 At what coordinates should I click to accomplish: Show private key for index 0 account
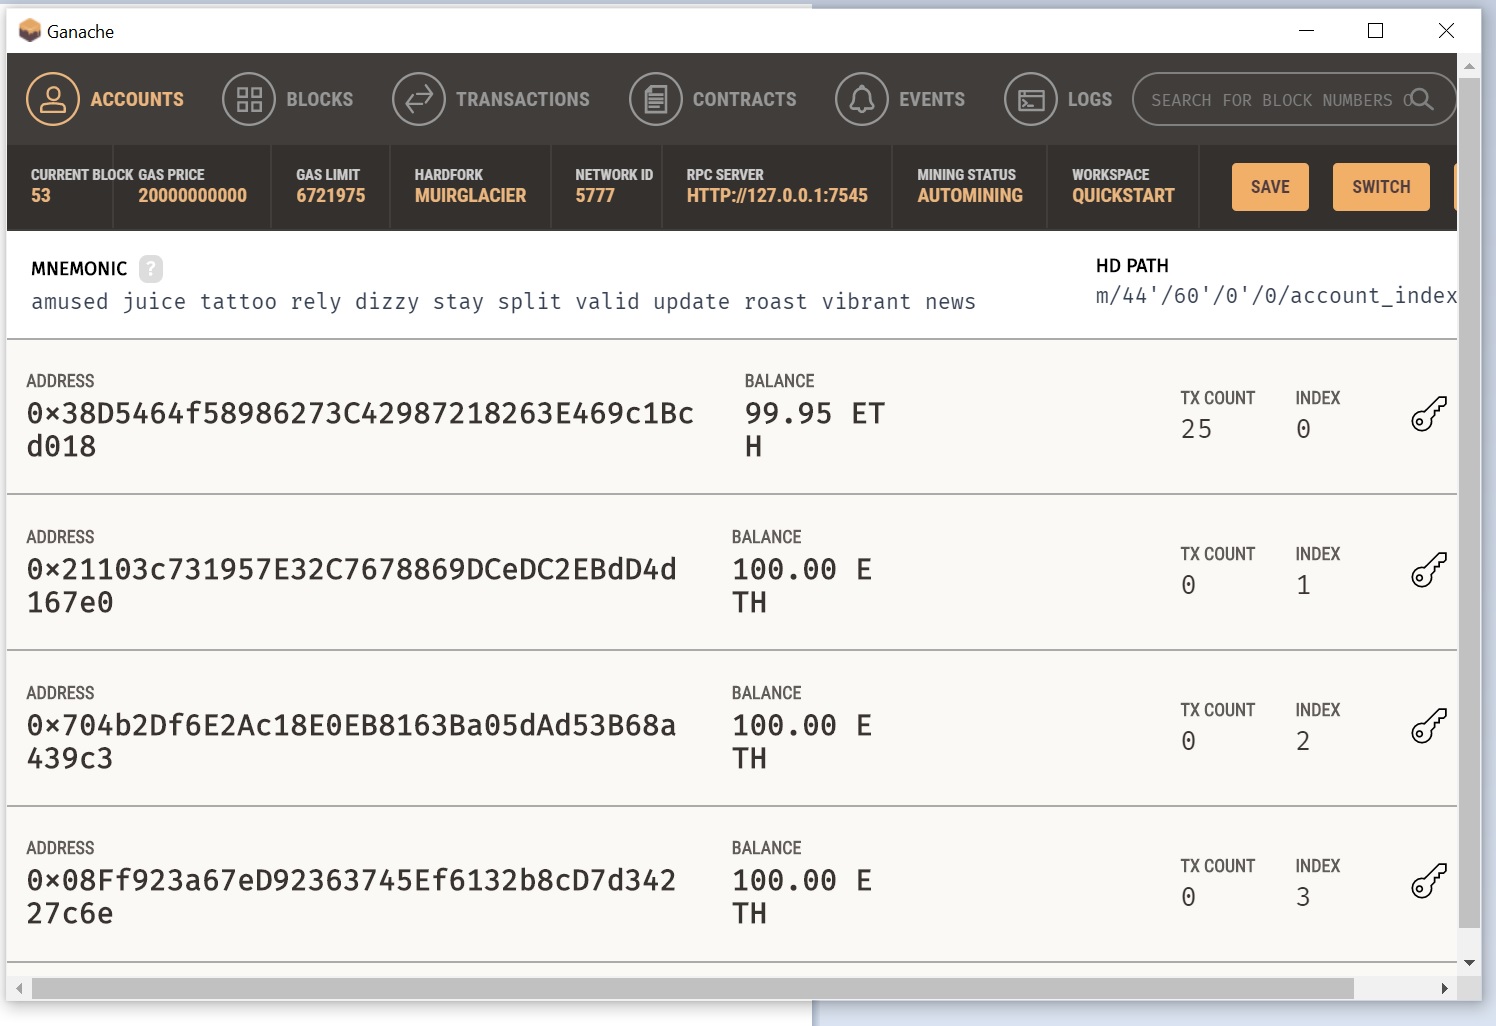(x=1429, y=414)
